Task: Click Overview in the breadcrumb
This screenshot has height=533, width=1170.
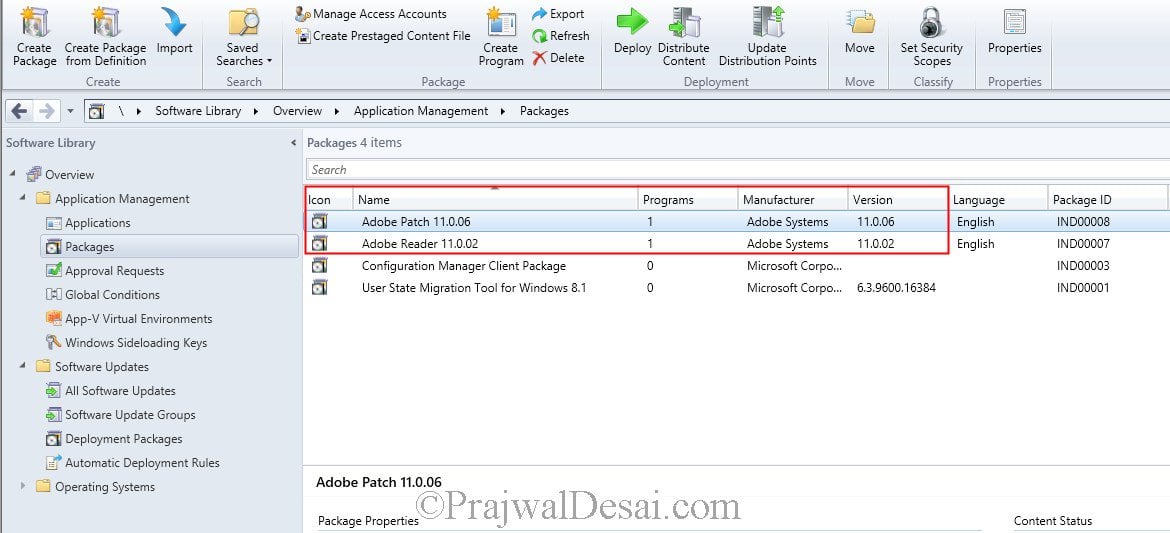Action: (297, 111)
